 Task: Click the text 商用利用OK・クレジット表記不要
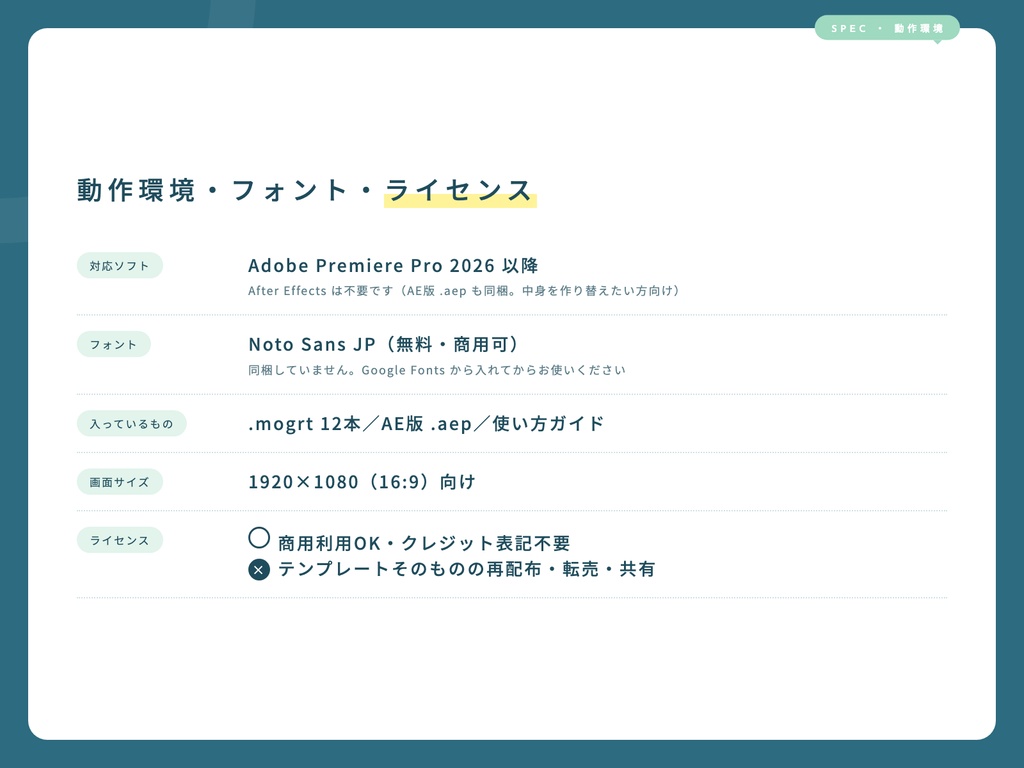(424, 543)
